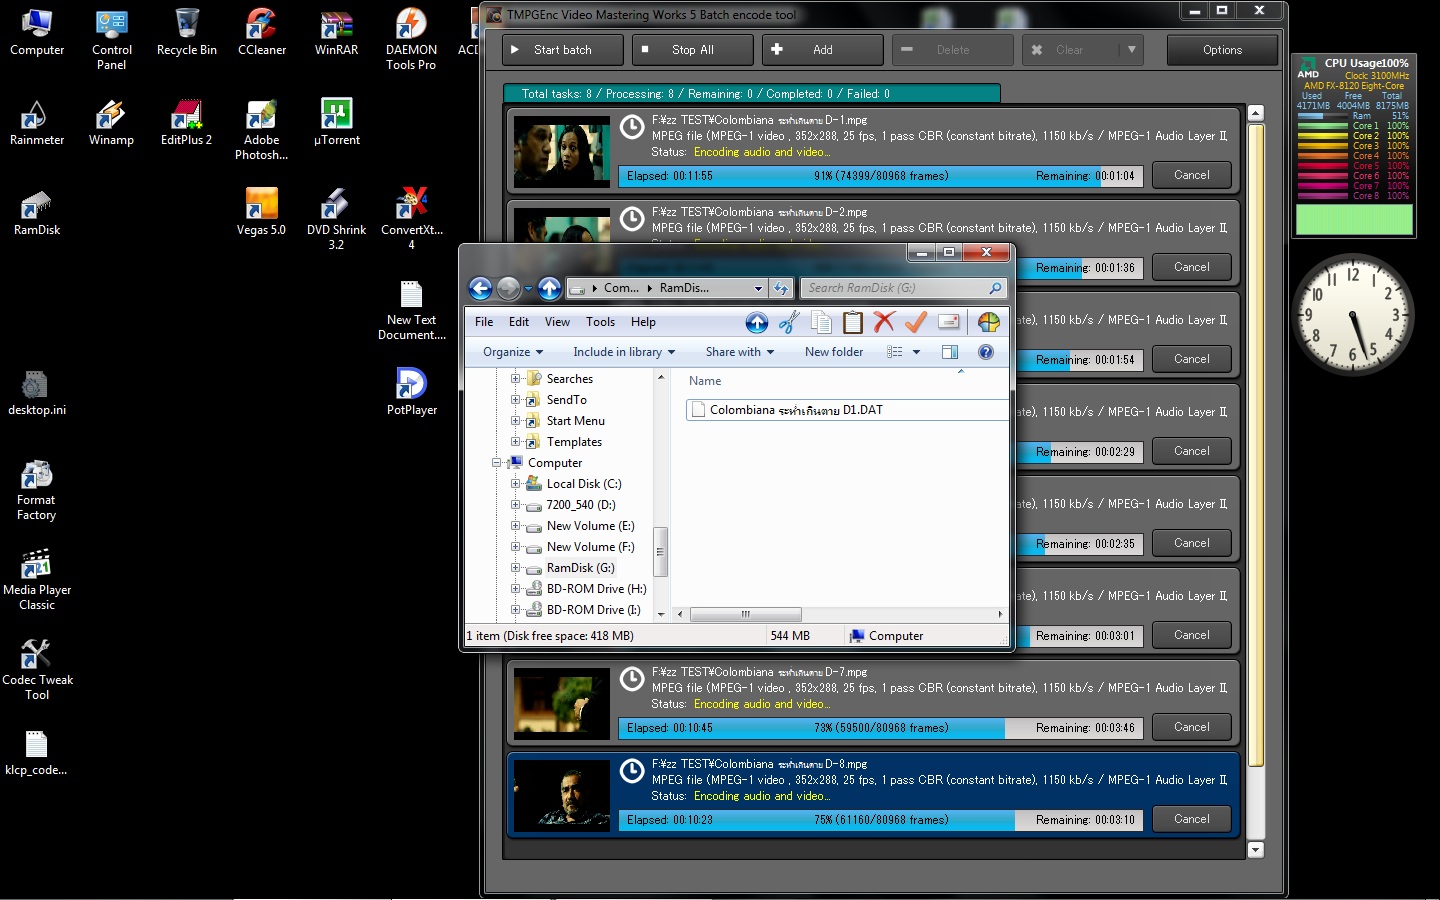
Task: Click the TMPGEnc task list scroll-down arrow
Action: [x=1256, y=850]
